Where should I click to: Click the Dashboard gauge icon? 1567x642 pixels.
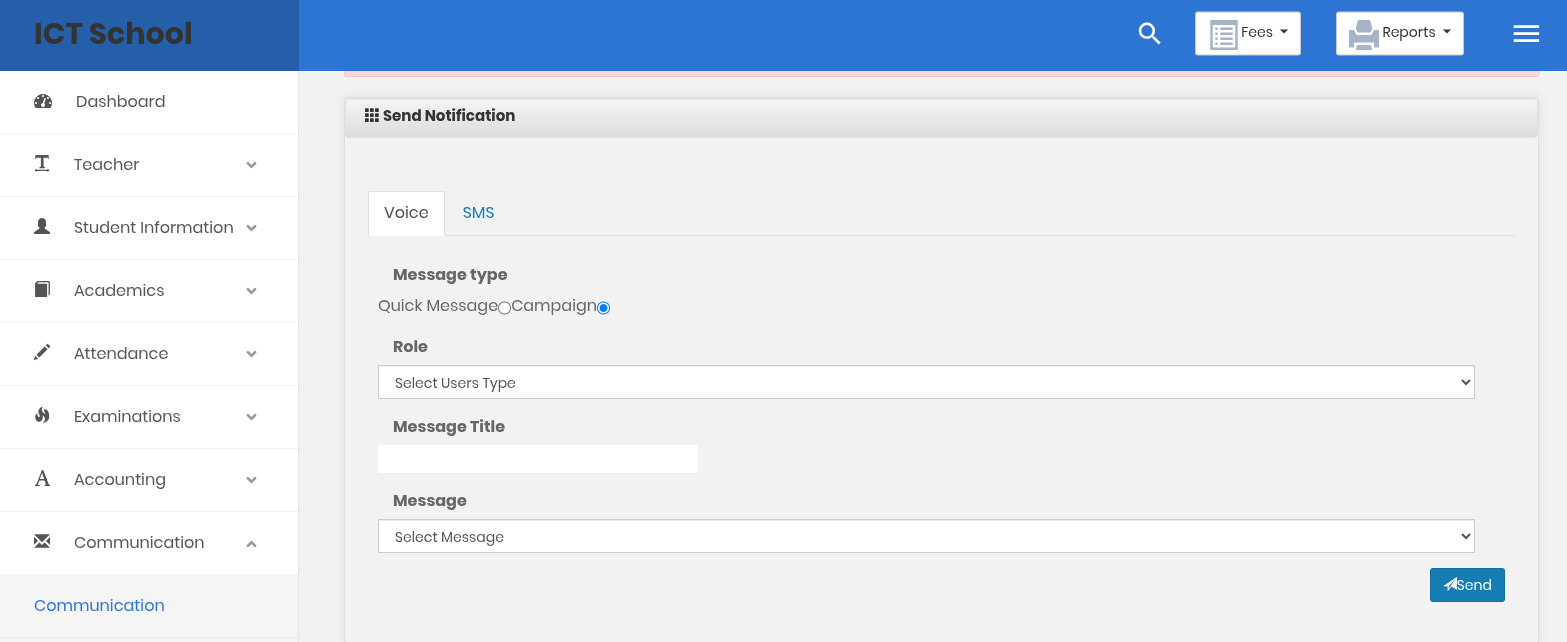pyautogui.click(x=43, y=101)
